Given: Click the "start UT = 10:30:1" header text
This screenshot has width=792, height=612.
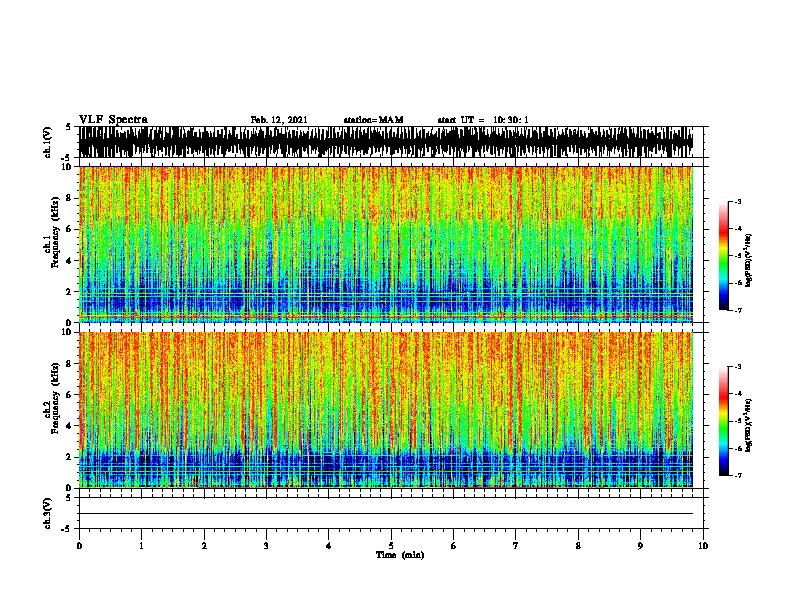Looking at the screenshot, I should tap(483, 120).
